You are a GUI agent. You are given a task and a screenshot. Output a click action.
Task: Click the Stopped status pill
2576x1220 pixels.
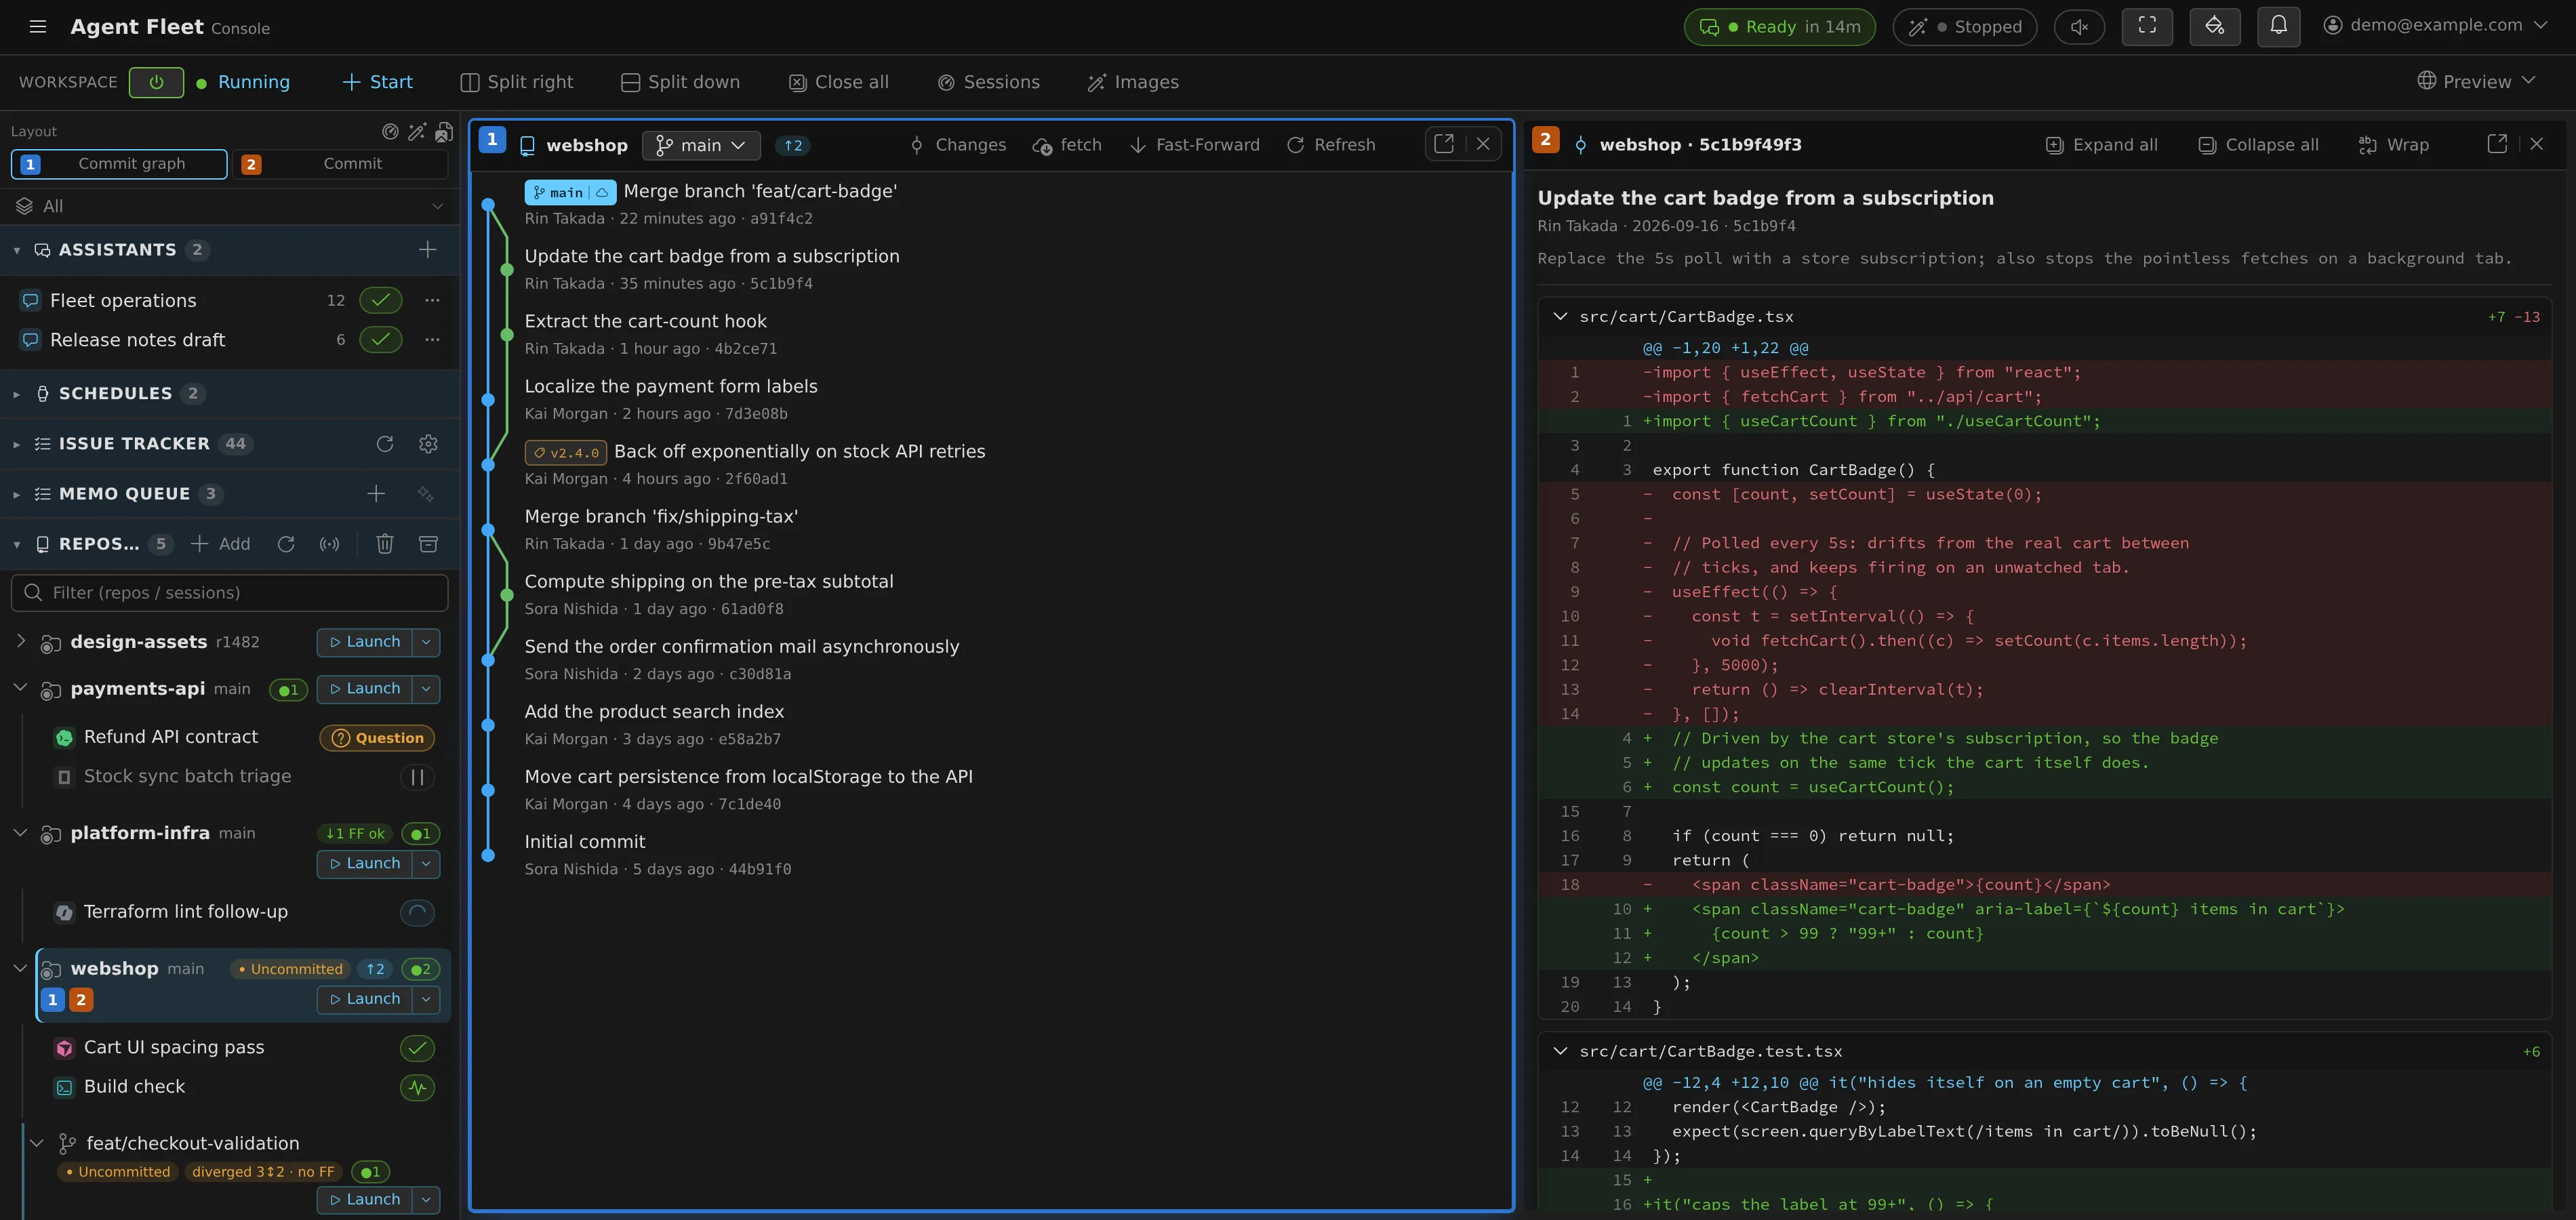(1964, 27)
